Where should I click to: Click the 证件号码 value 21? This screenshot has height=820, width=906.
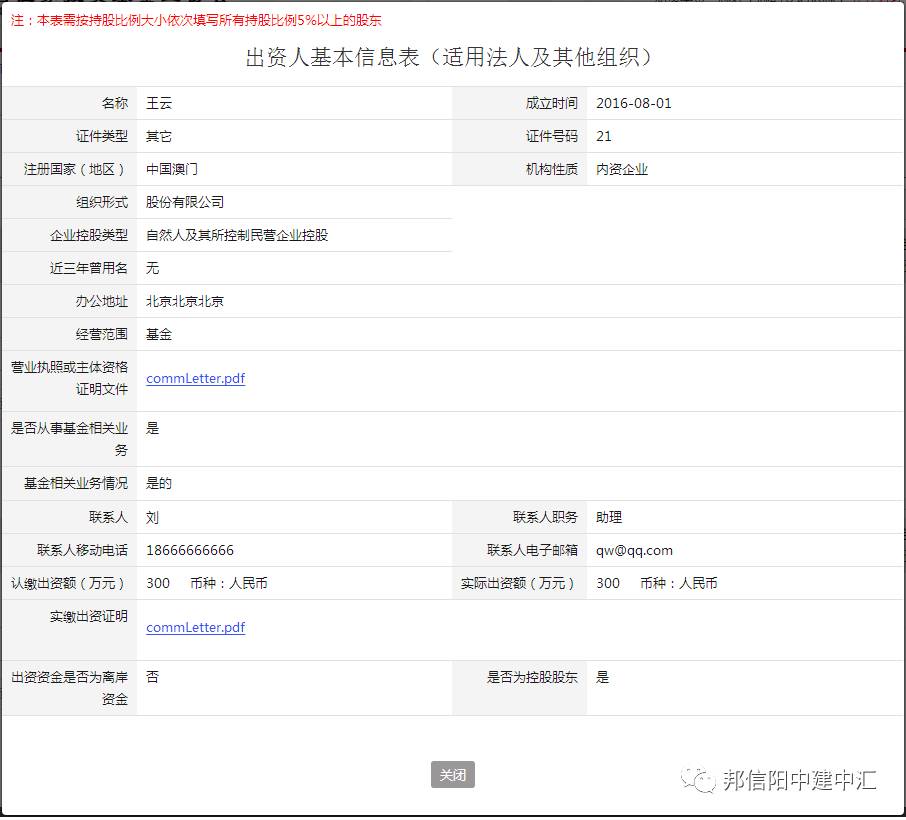click(604, 136)
